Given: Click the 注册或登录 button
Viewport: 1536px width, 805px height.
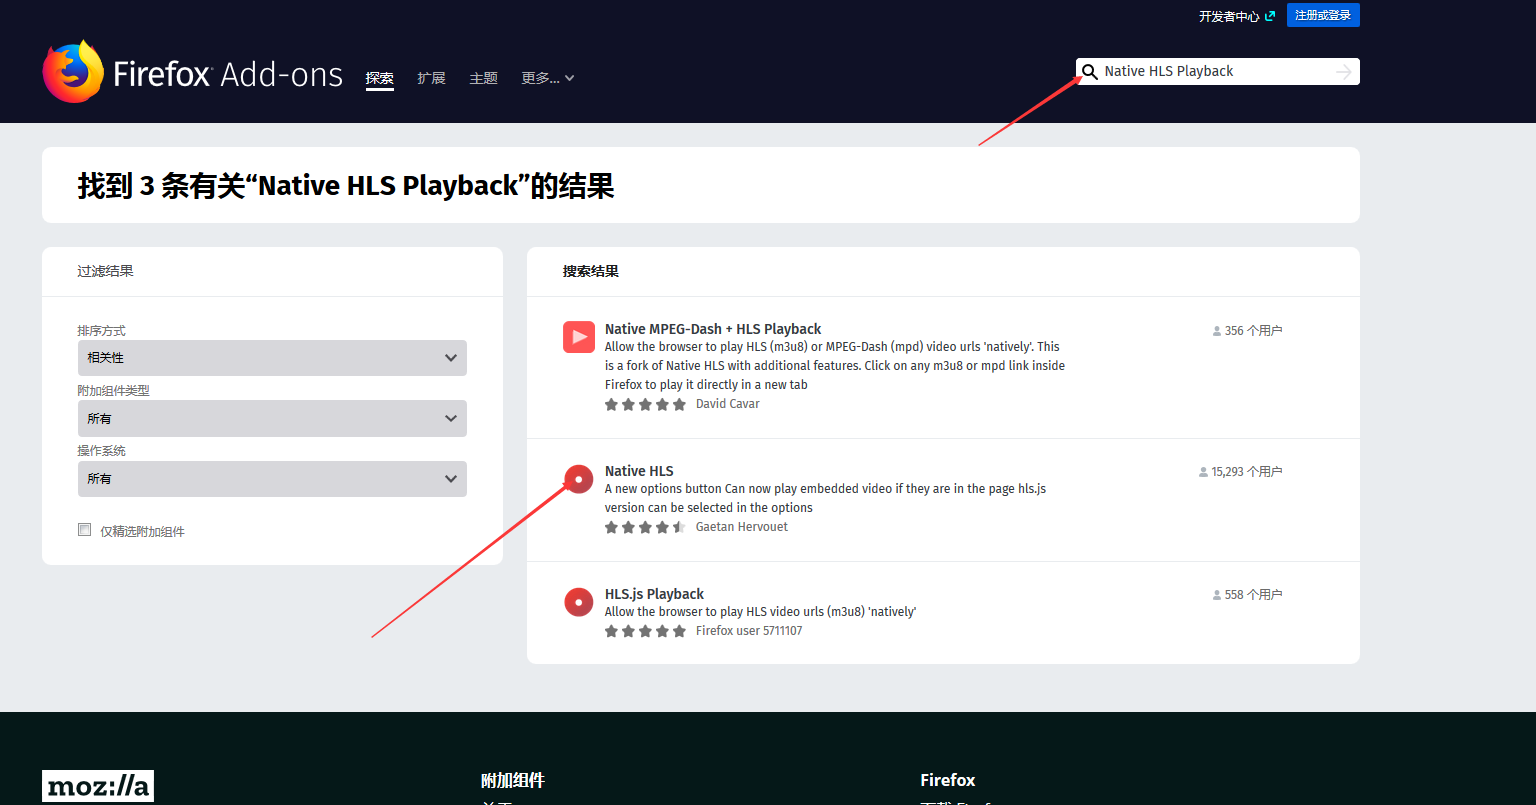Looking at the screenshot, I should coord(1322,15).
